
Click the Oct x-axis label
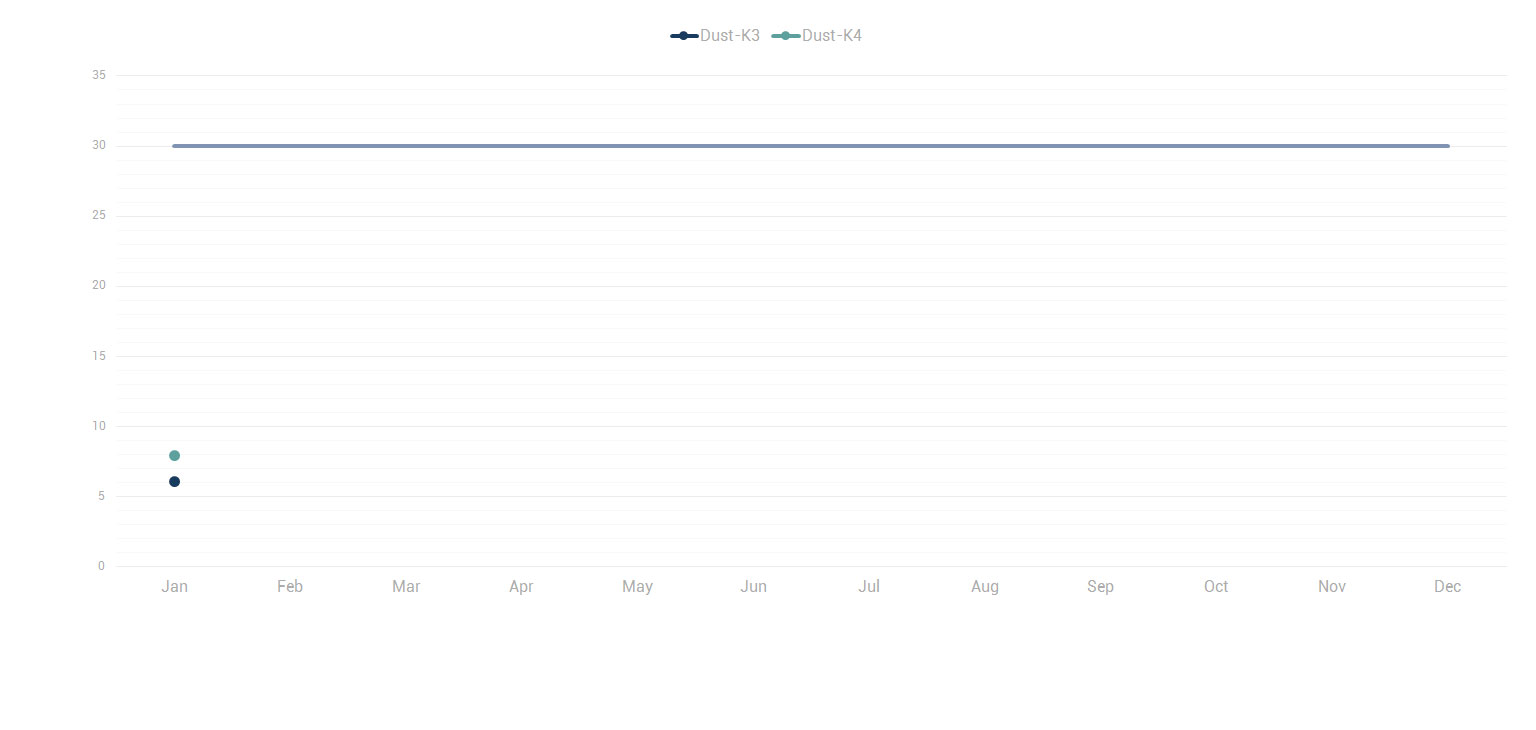coord(1216,587)
